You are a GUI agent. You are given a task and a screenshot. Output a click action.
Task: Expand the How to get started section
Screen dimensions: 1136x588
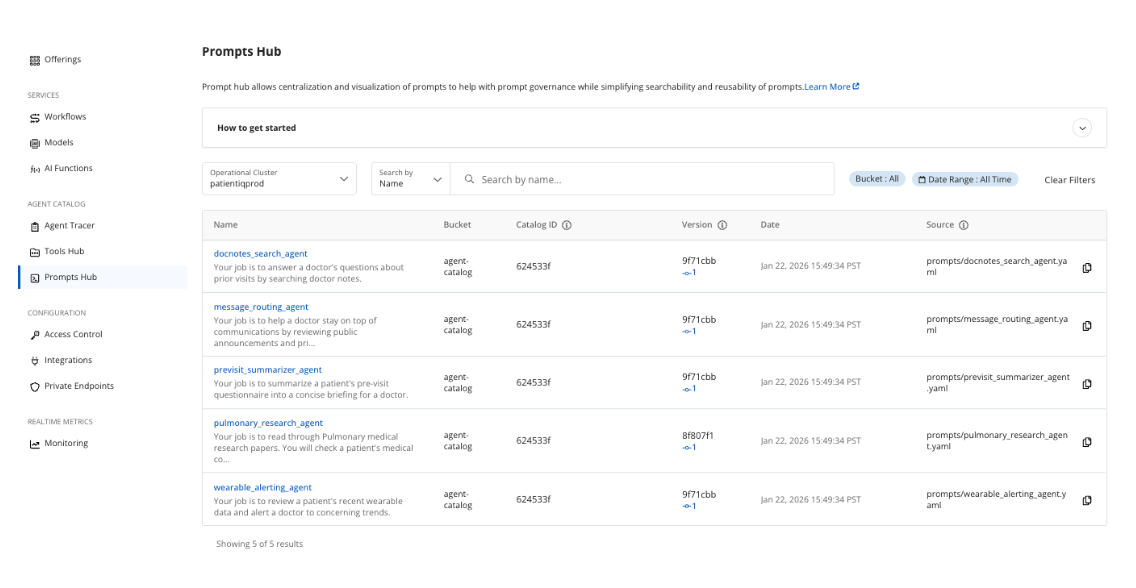click(1081, 128)
